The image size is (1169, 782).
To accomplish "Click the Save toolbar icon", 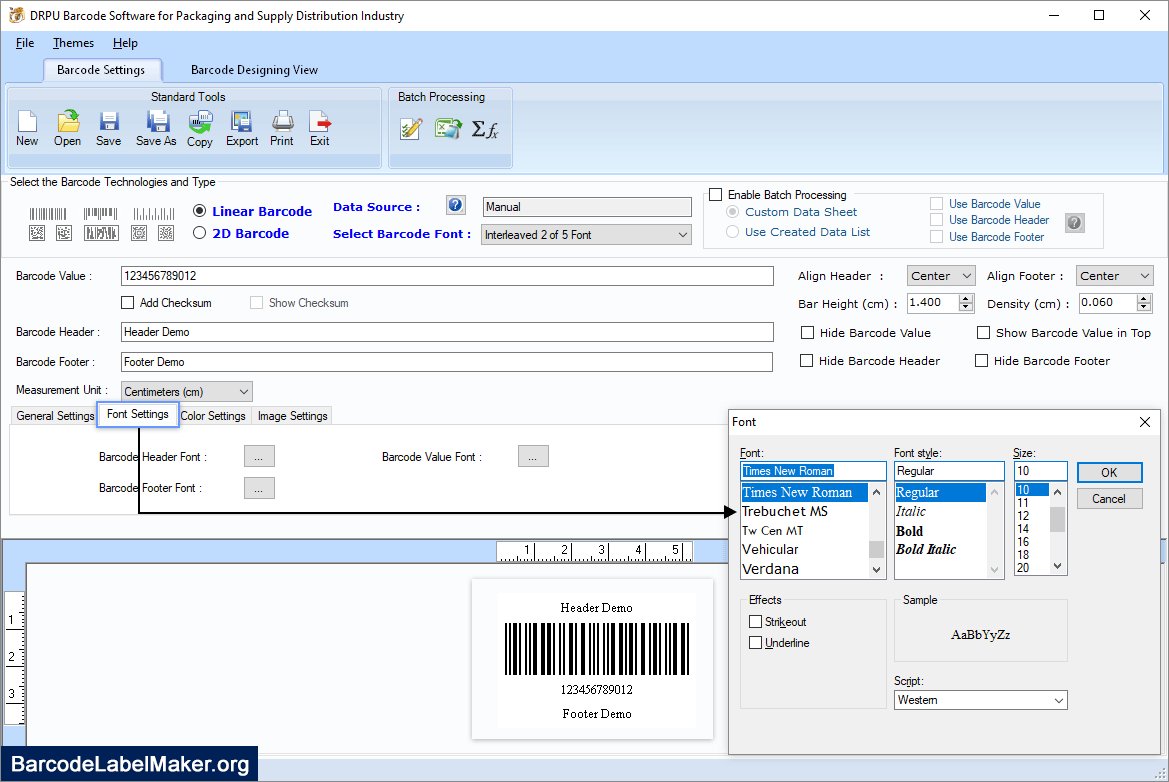I will tap(109, 128).
